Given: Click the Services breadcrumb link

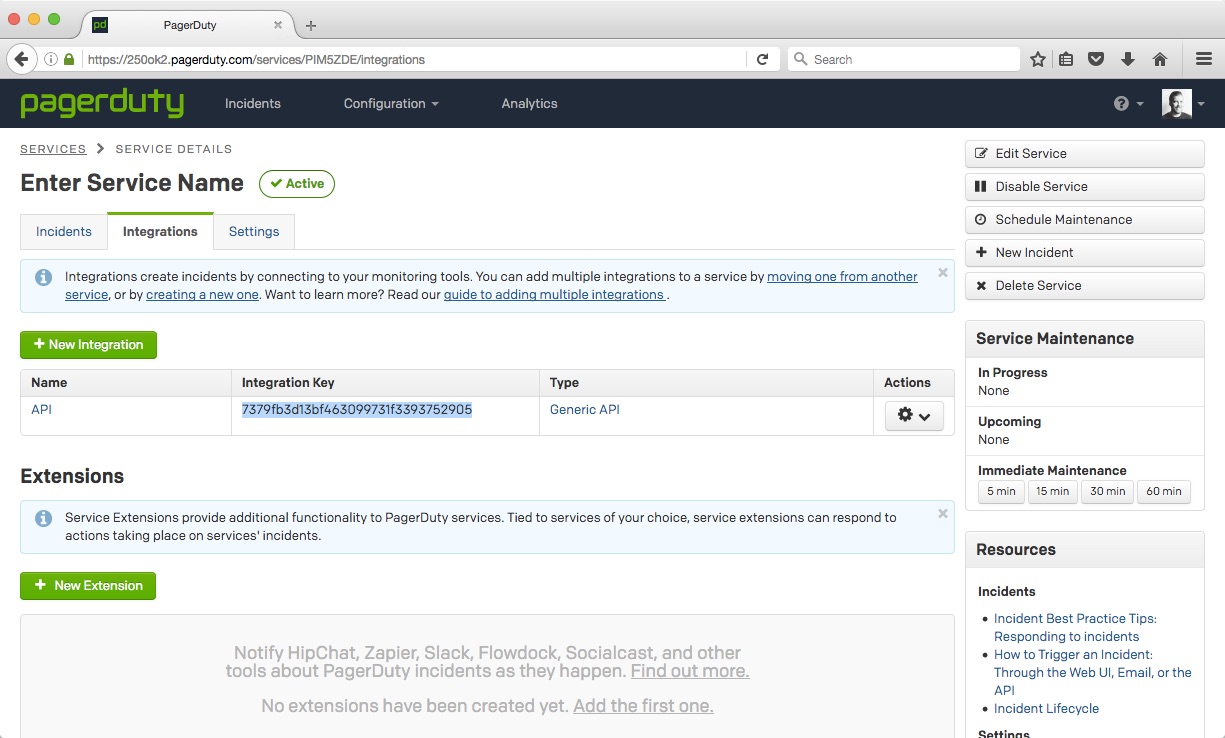Looking at the screenshot, I should point(53,149).
